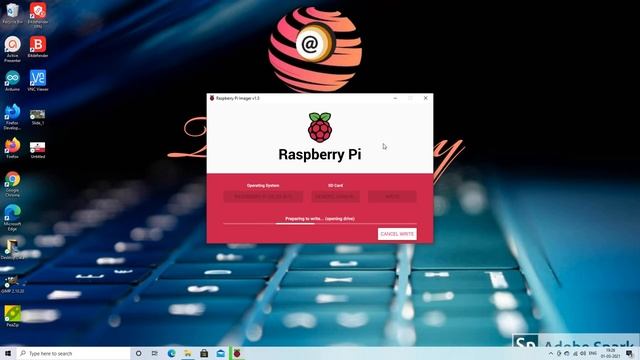
Task: Click 'Preparing to write' status text
Action: 320,219
